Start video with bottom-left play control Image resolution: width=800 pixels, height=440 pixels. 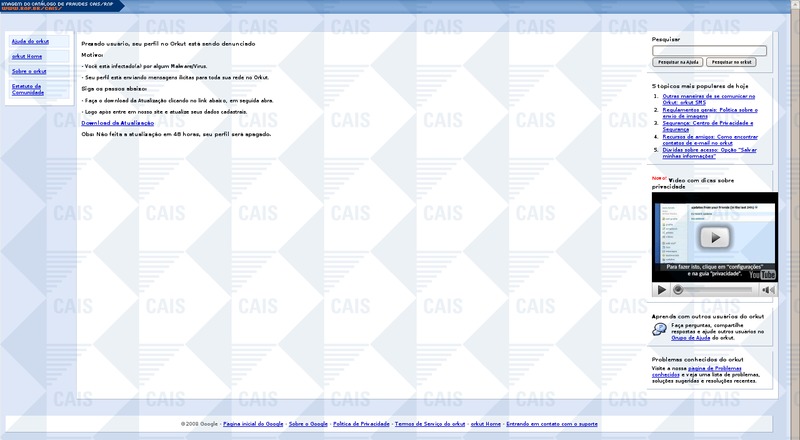click(662, 290)
